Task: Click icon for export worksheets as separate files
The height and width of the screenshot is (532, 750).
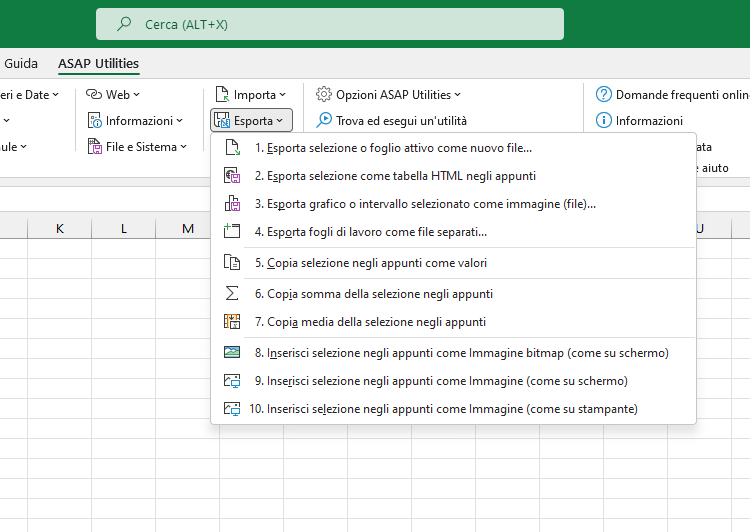Action: (x=232, y=231)
